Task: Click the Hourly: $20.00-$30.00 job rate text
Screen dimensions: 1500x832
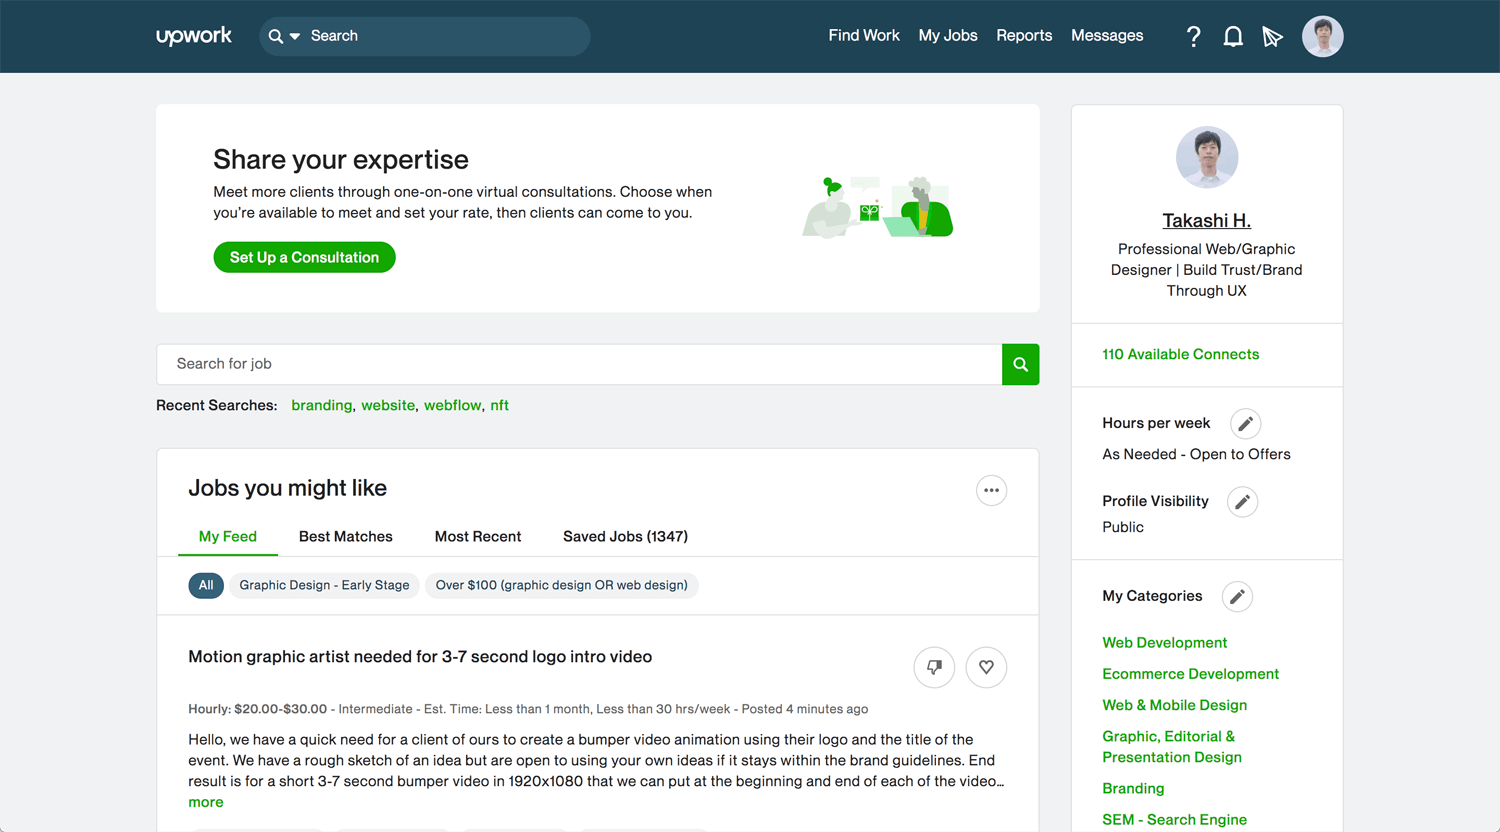Action: pos(257,709)
